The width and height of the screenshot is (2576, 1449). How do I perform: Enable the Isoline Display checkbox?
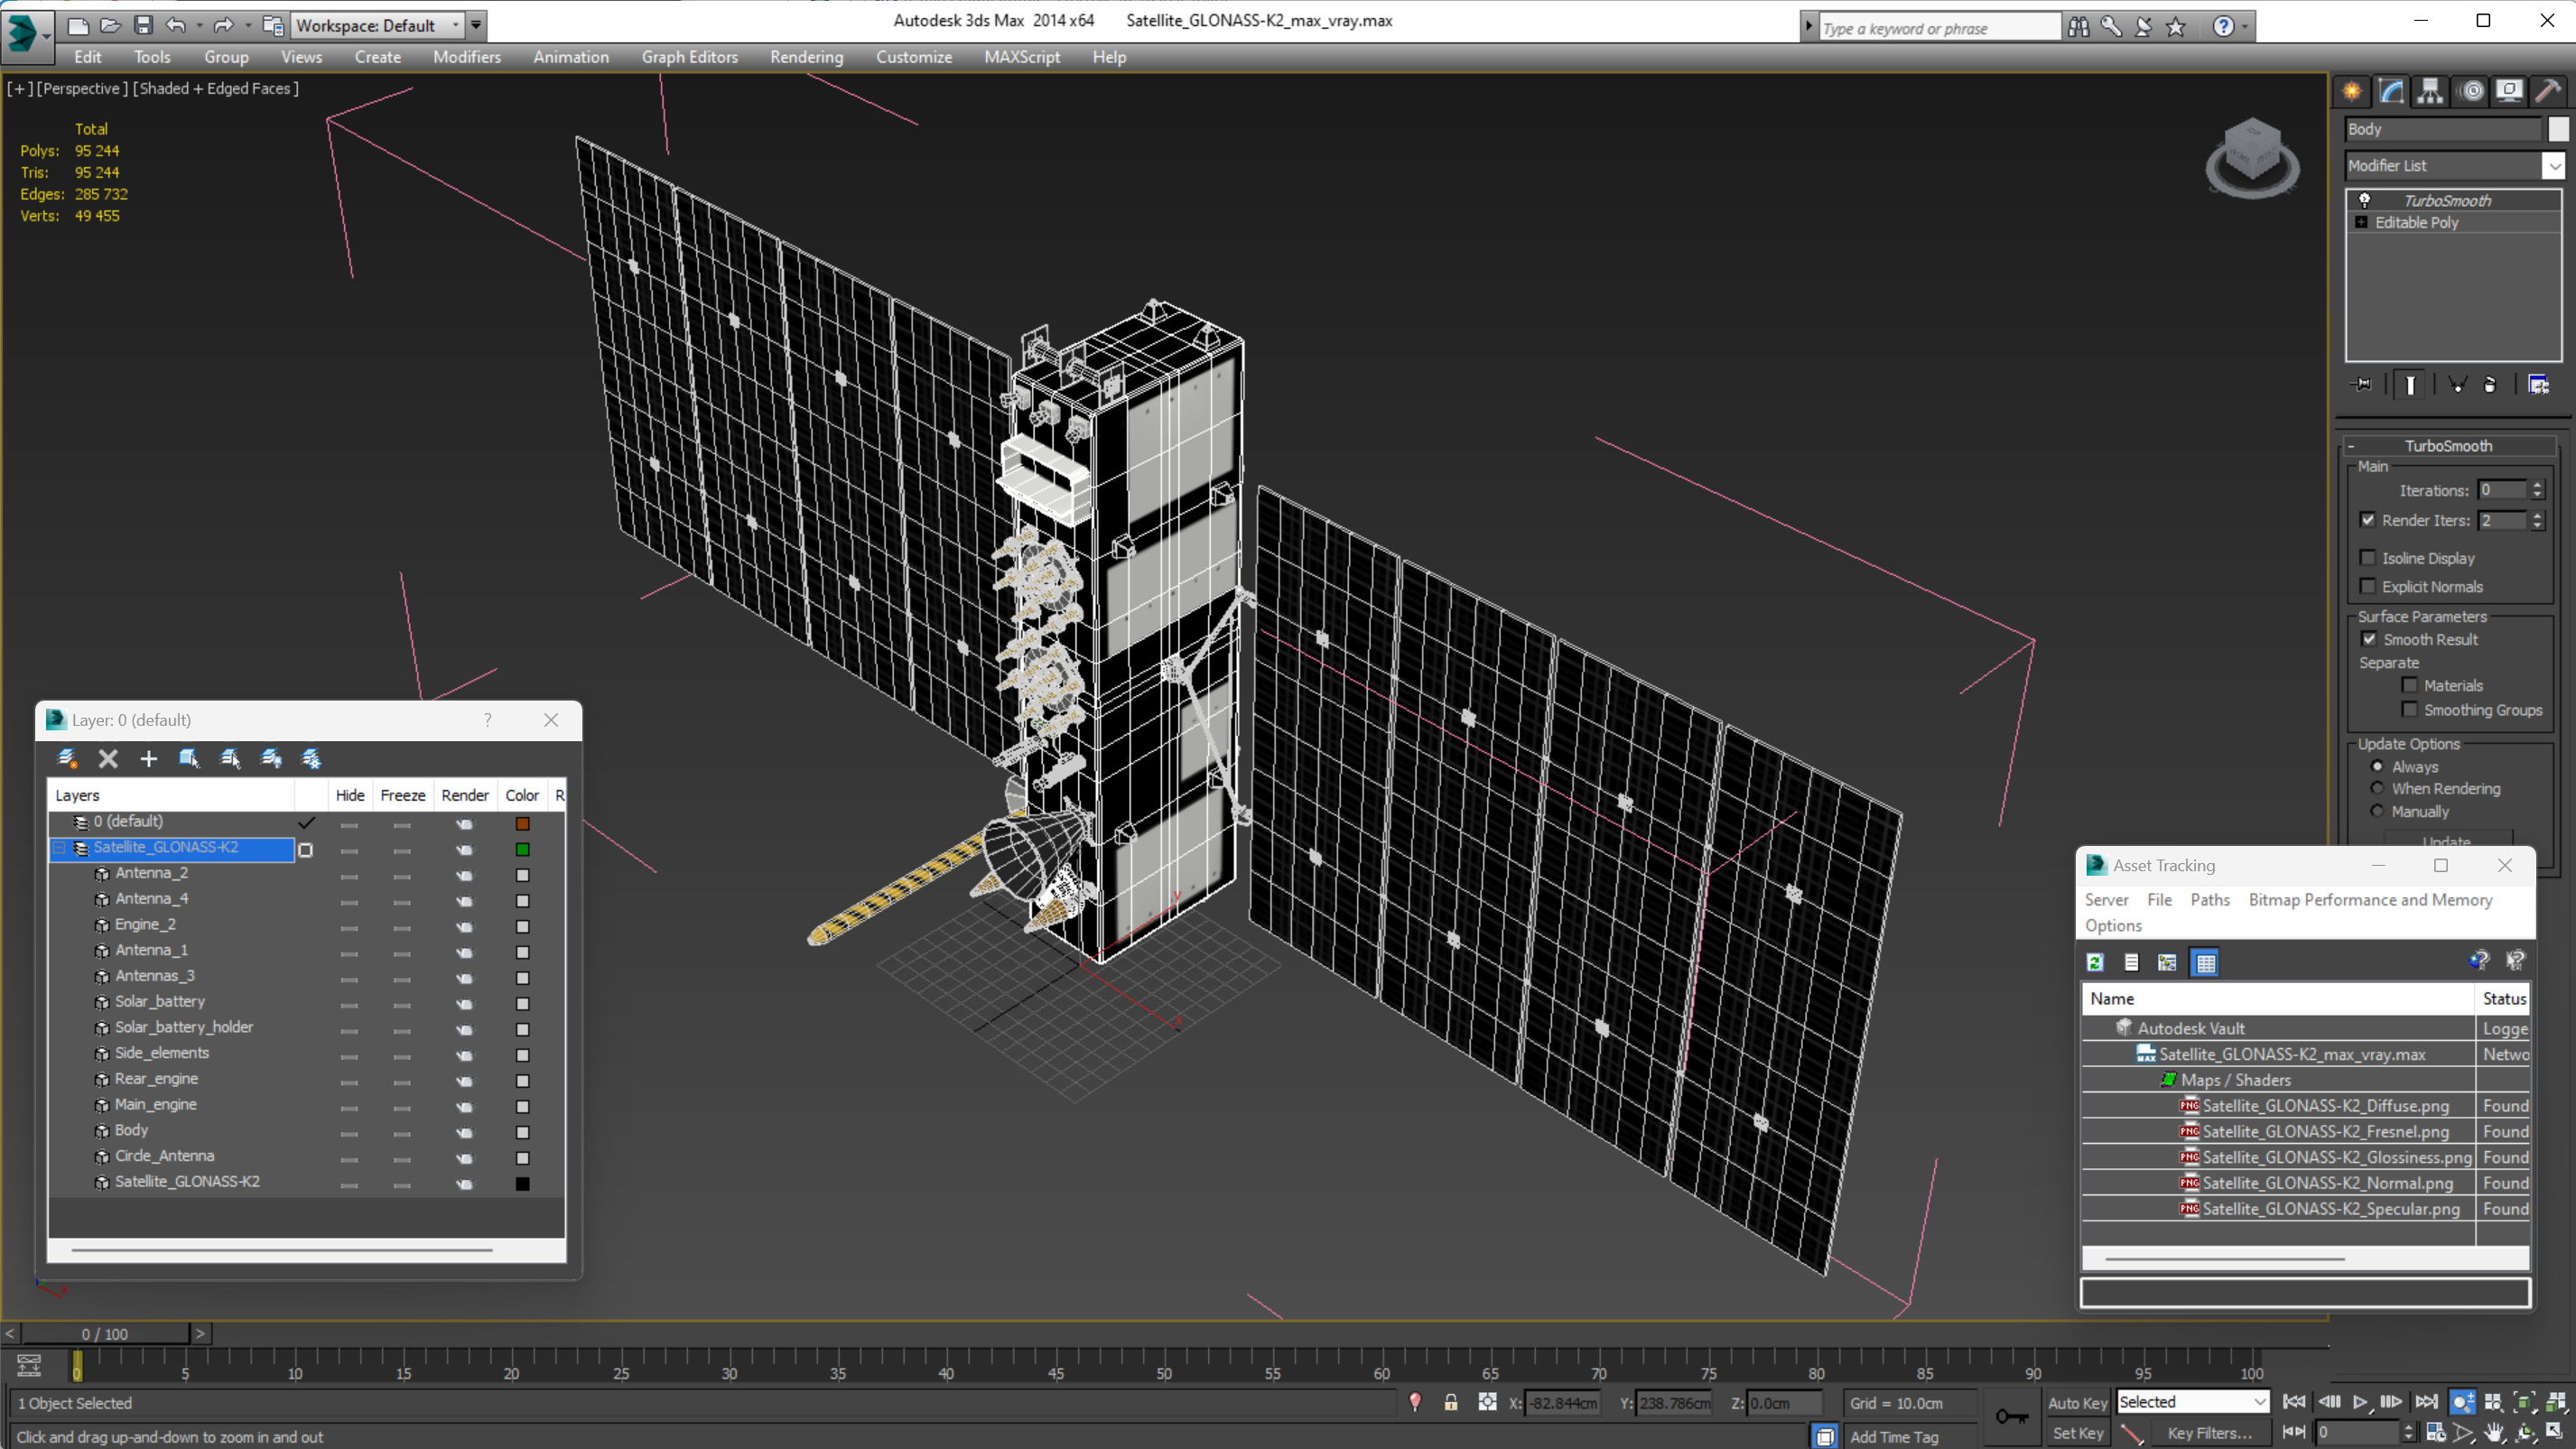click(x=2367, y=558)
